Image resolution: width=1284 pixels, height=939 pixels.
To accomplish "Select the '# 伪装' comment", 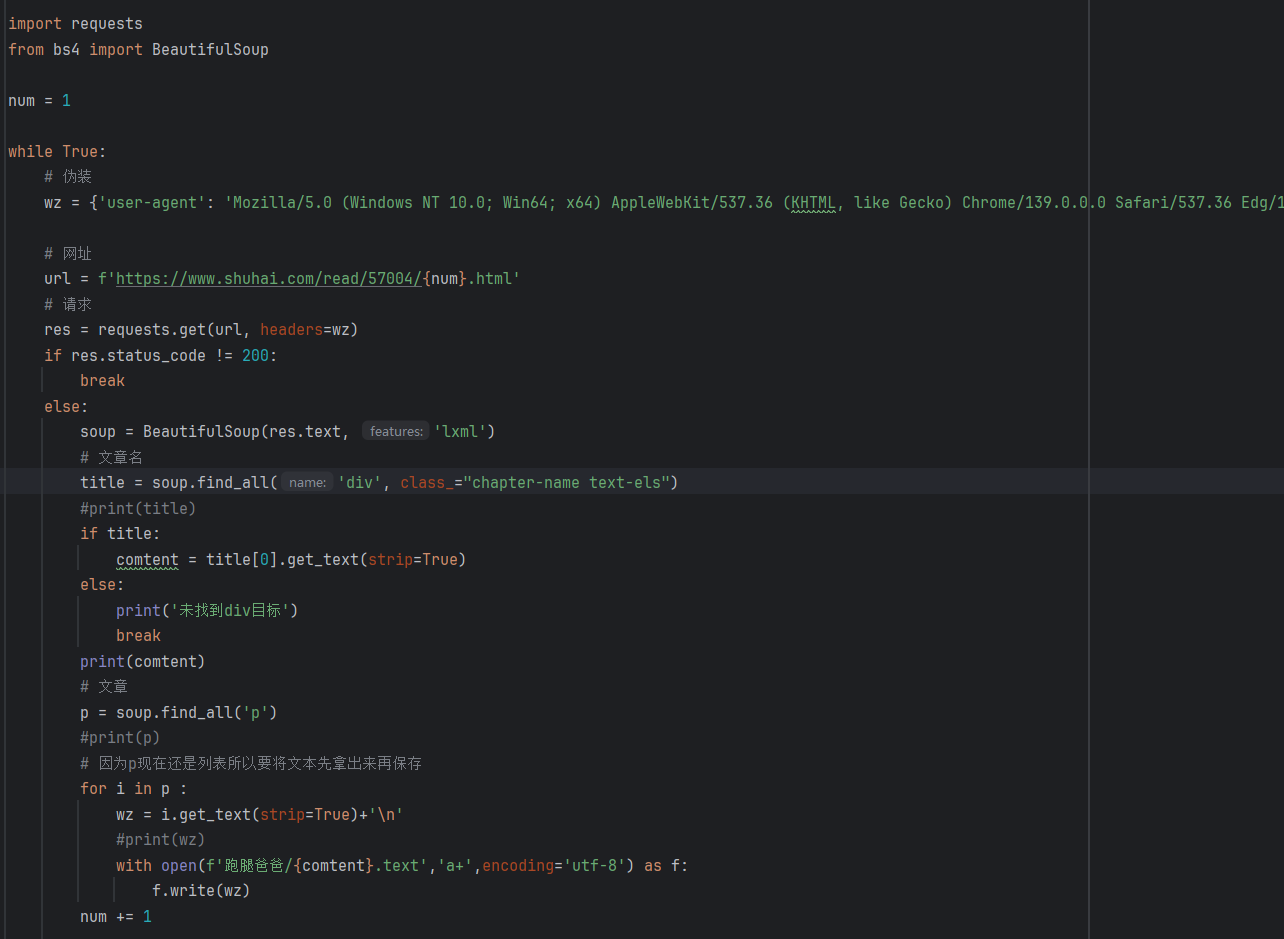I will (x=68, y=176).
